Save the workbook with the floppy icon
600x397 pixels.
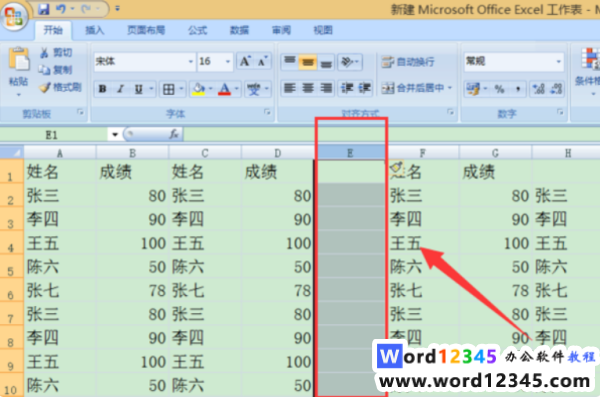44,9
